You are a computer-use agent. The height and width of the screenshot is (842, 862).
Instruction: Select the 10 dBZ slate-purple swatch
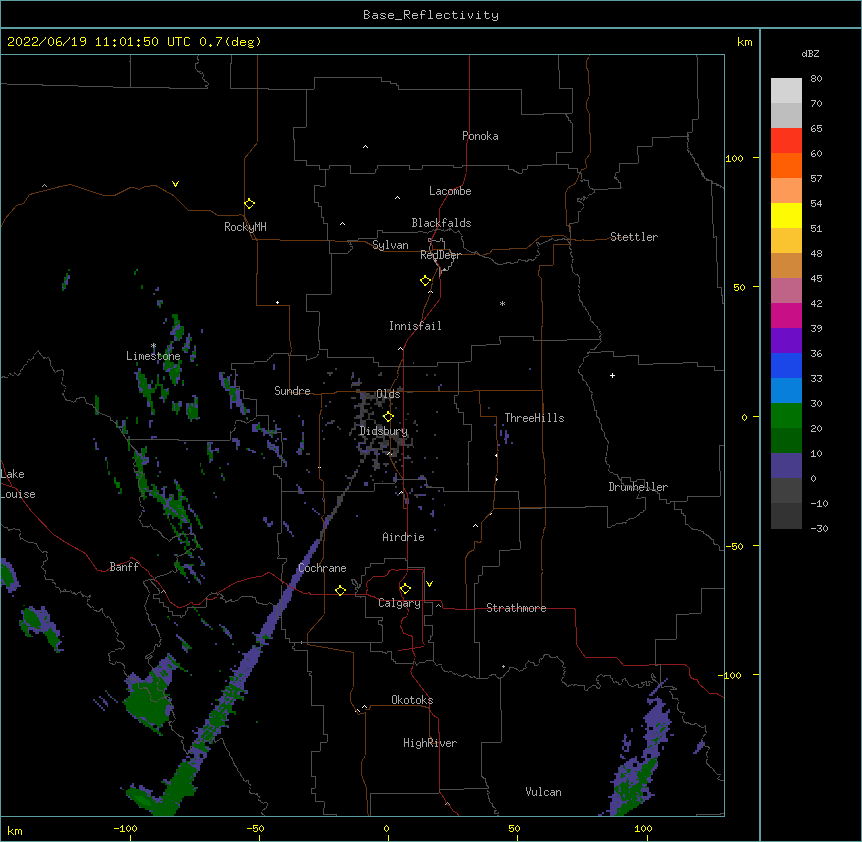[786, 466]
